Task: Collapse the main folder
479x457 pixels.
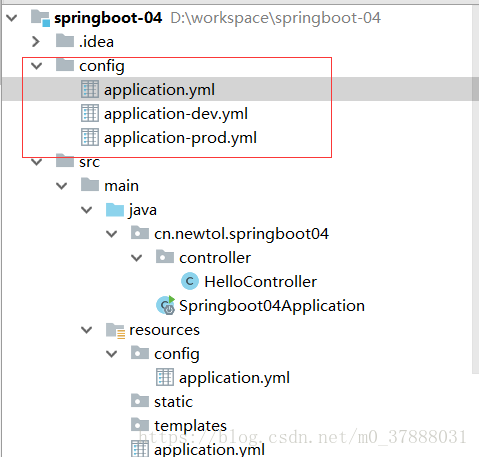Action: pos(61,186)
